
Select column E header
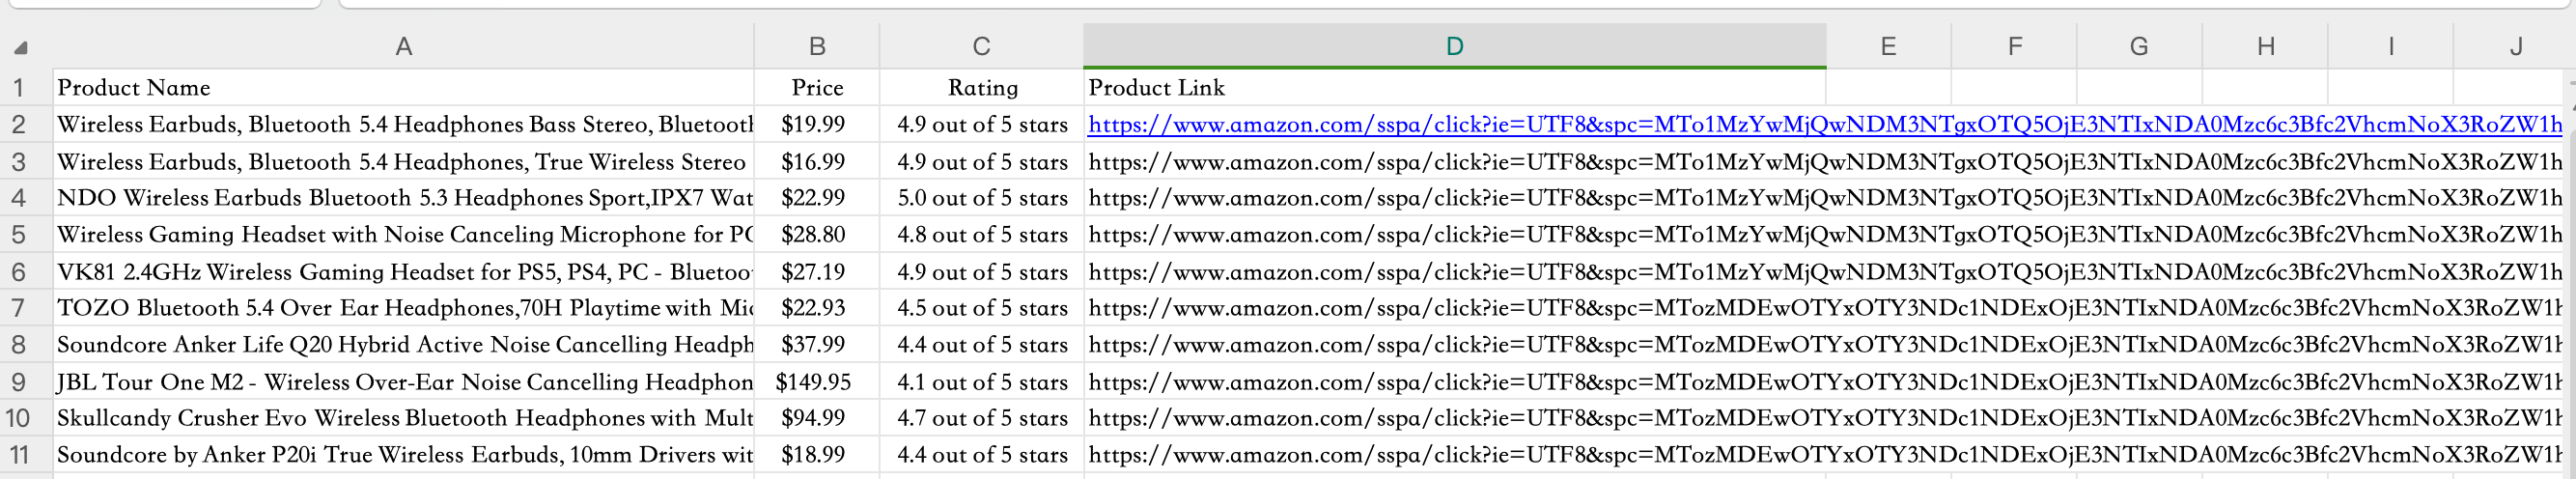point(1888,46)
